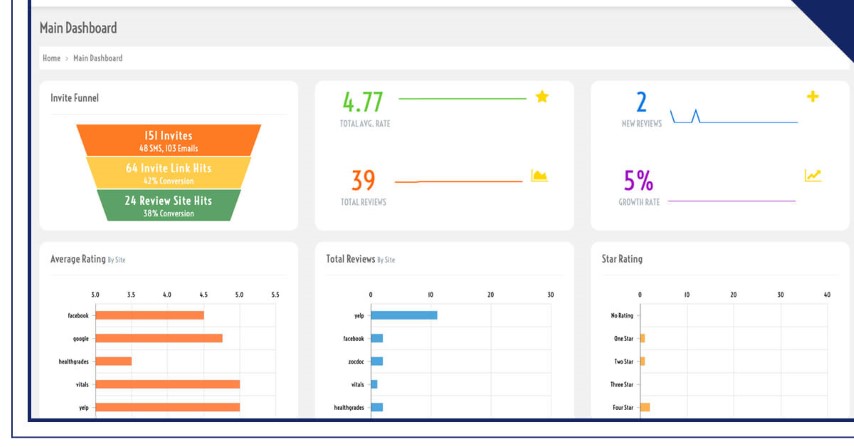Click the Main Dashboard breadcrumb entry
Viewport: 854px width, 447px height.
click(98, 58)
